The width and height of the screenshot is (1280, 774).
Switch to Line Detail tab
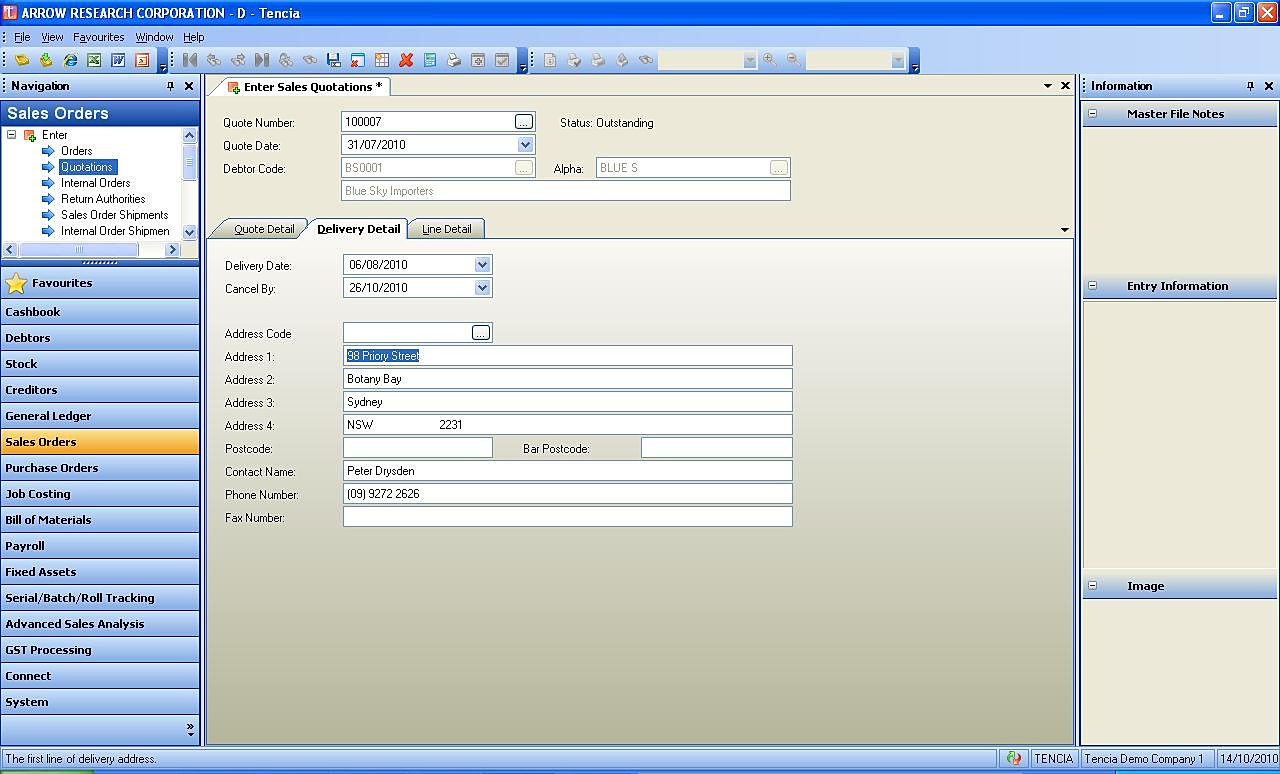point(446,229)
